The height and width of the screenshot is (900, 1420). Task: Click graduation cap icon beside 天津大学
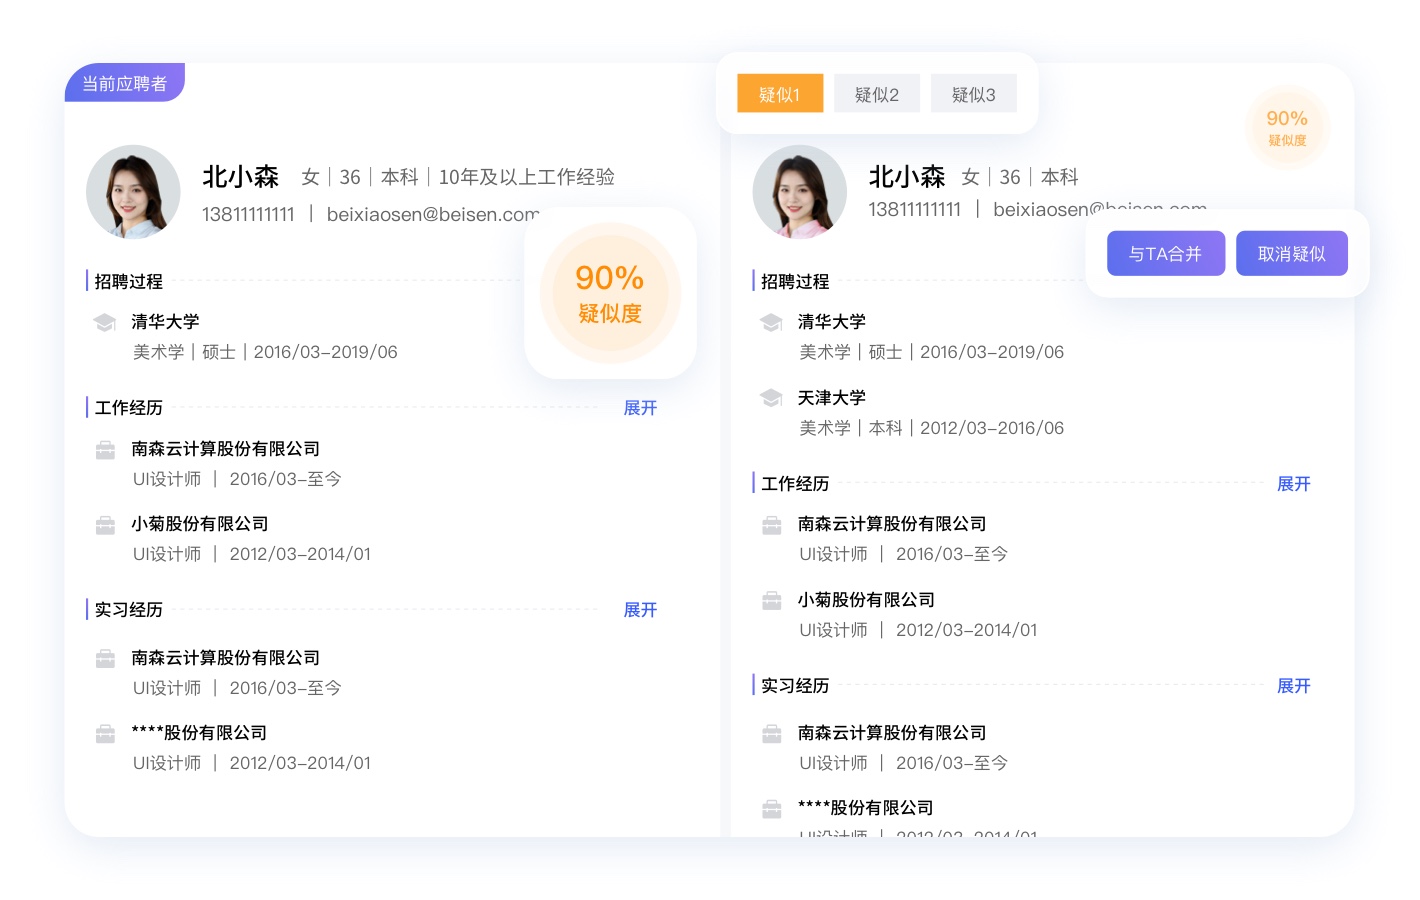point(771,398)
